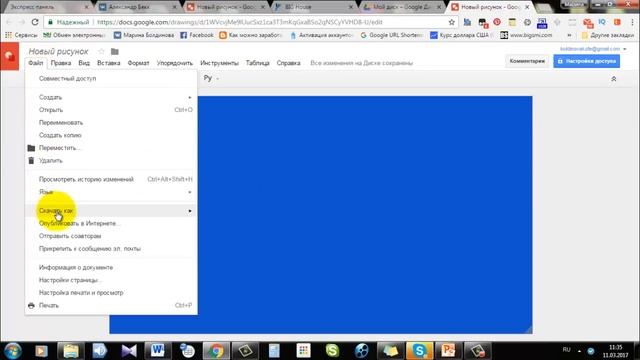Image resolution: width=640 pixels, height=360 pixels.
Task: Choose 'Опубликовать в Интернете'
Action: point(111,223)
